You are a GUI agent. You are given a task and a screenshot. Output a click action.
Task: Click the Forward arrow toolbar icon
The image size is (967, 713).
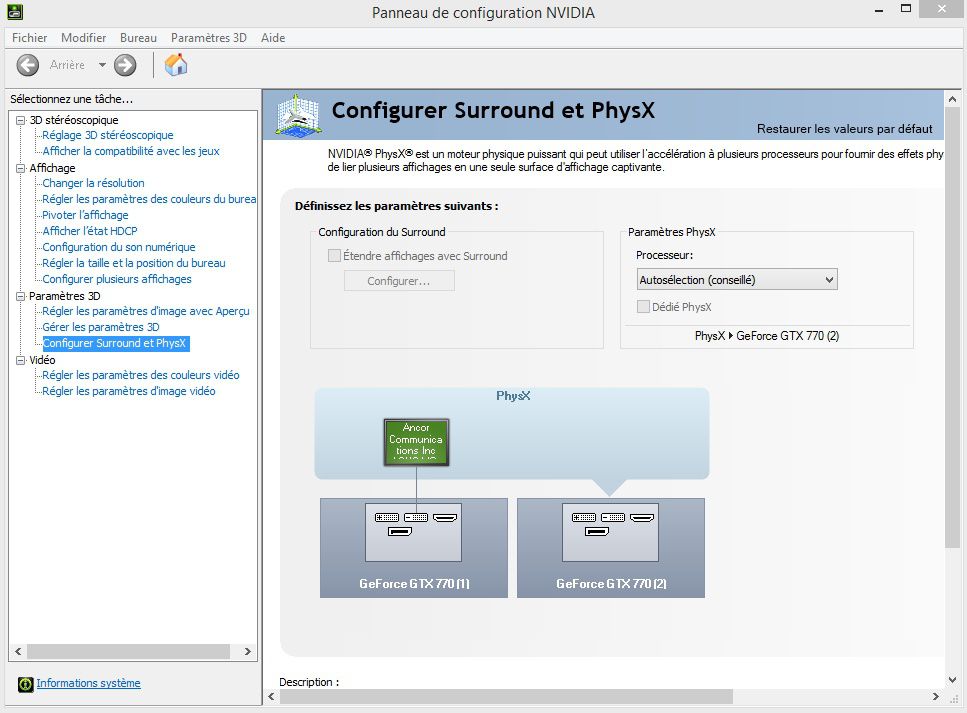click(125, 65)
